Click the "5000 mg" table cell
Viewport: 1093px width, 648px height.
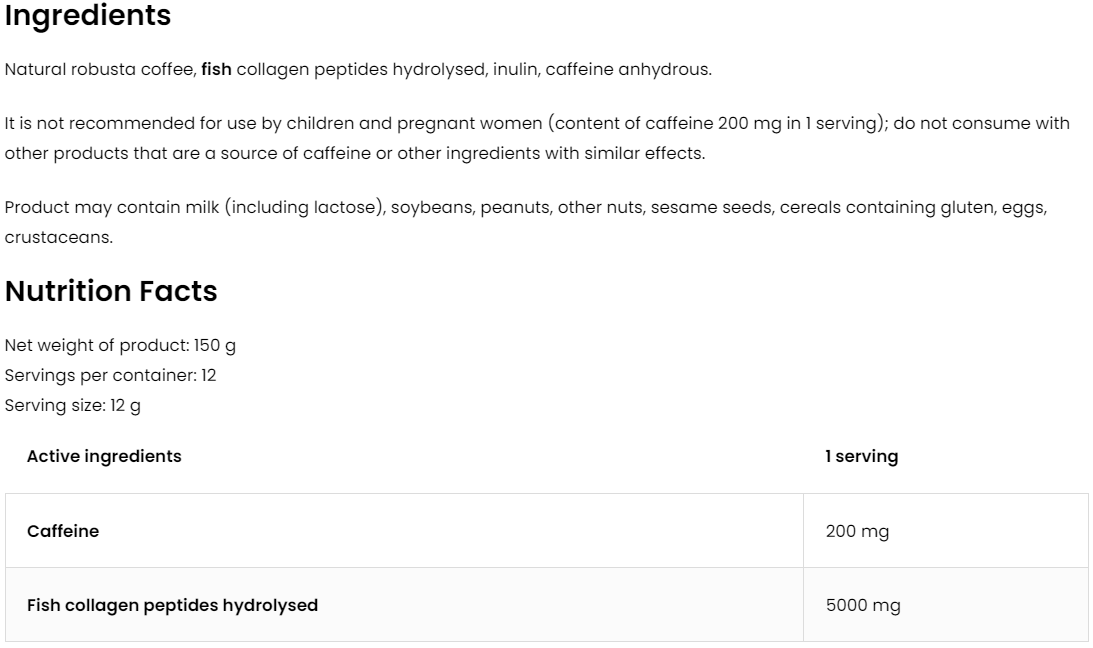click(862, 605)
